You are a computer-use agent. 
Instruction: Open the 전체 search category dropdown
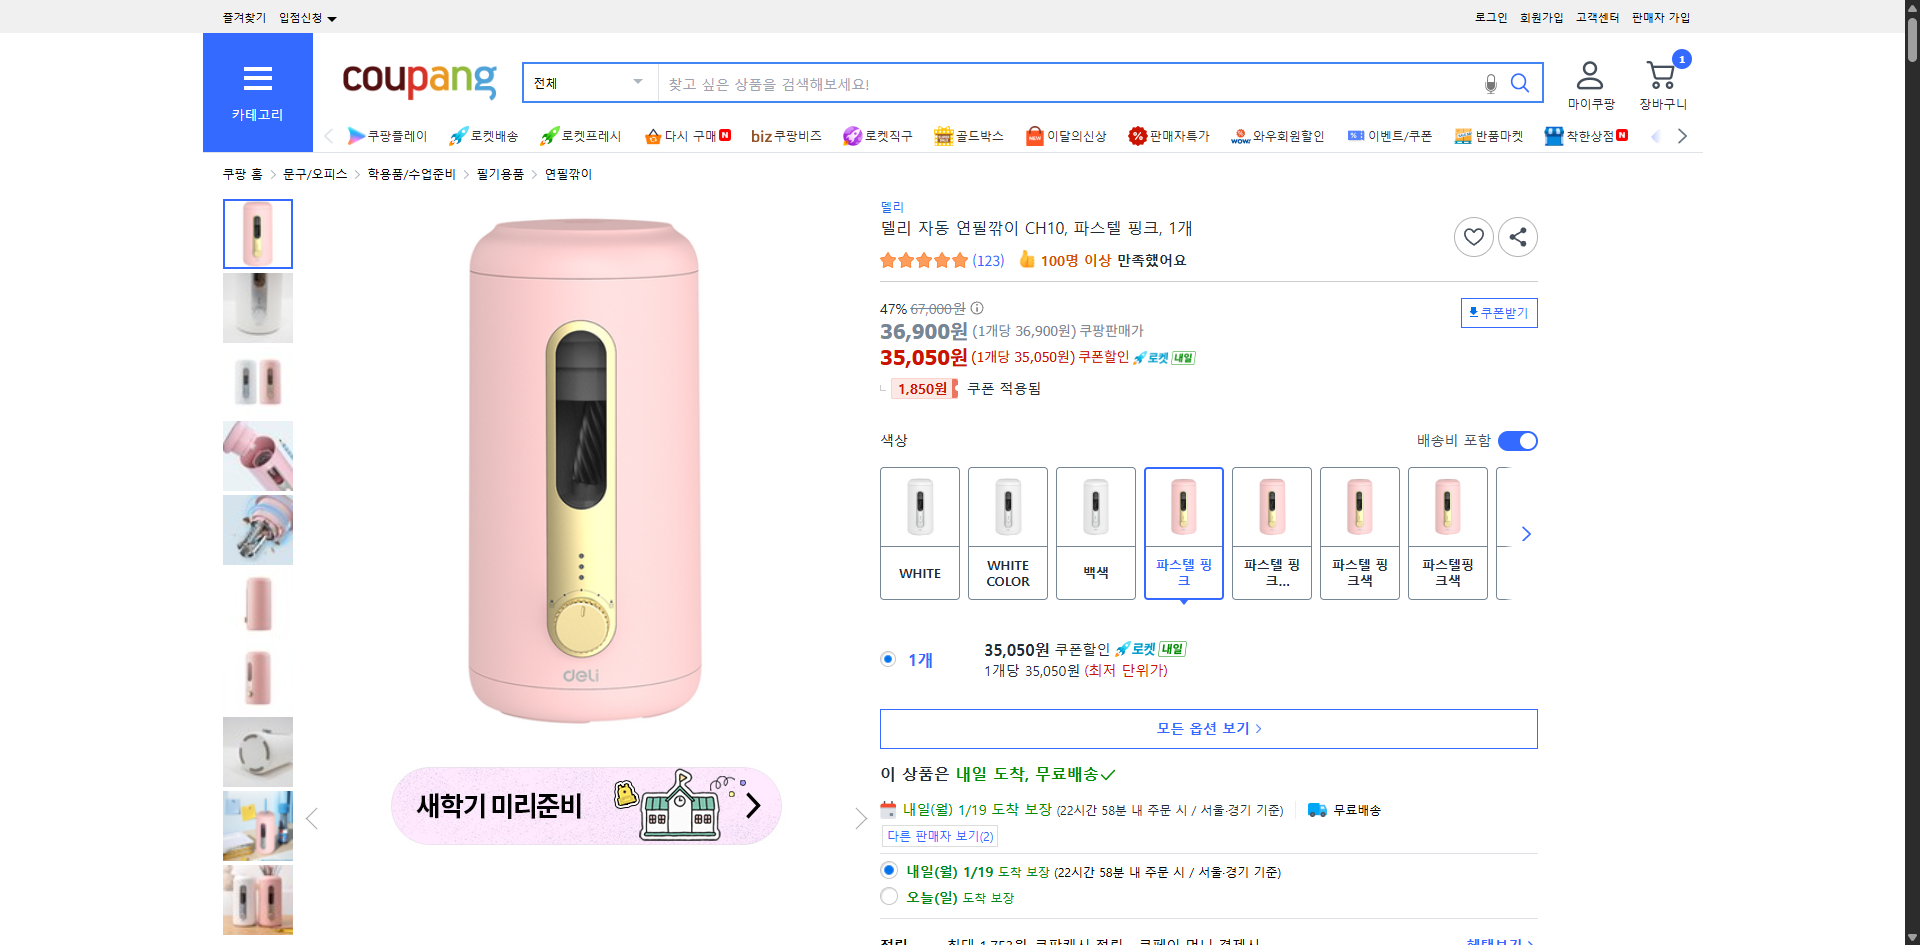(x=588, y=83)
